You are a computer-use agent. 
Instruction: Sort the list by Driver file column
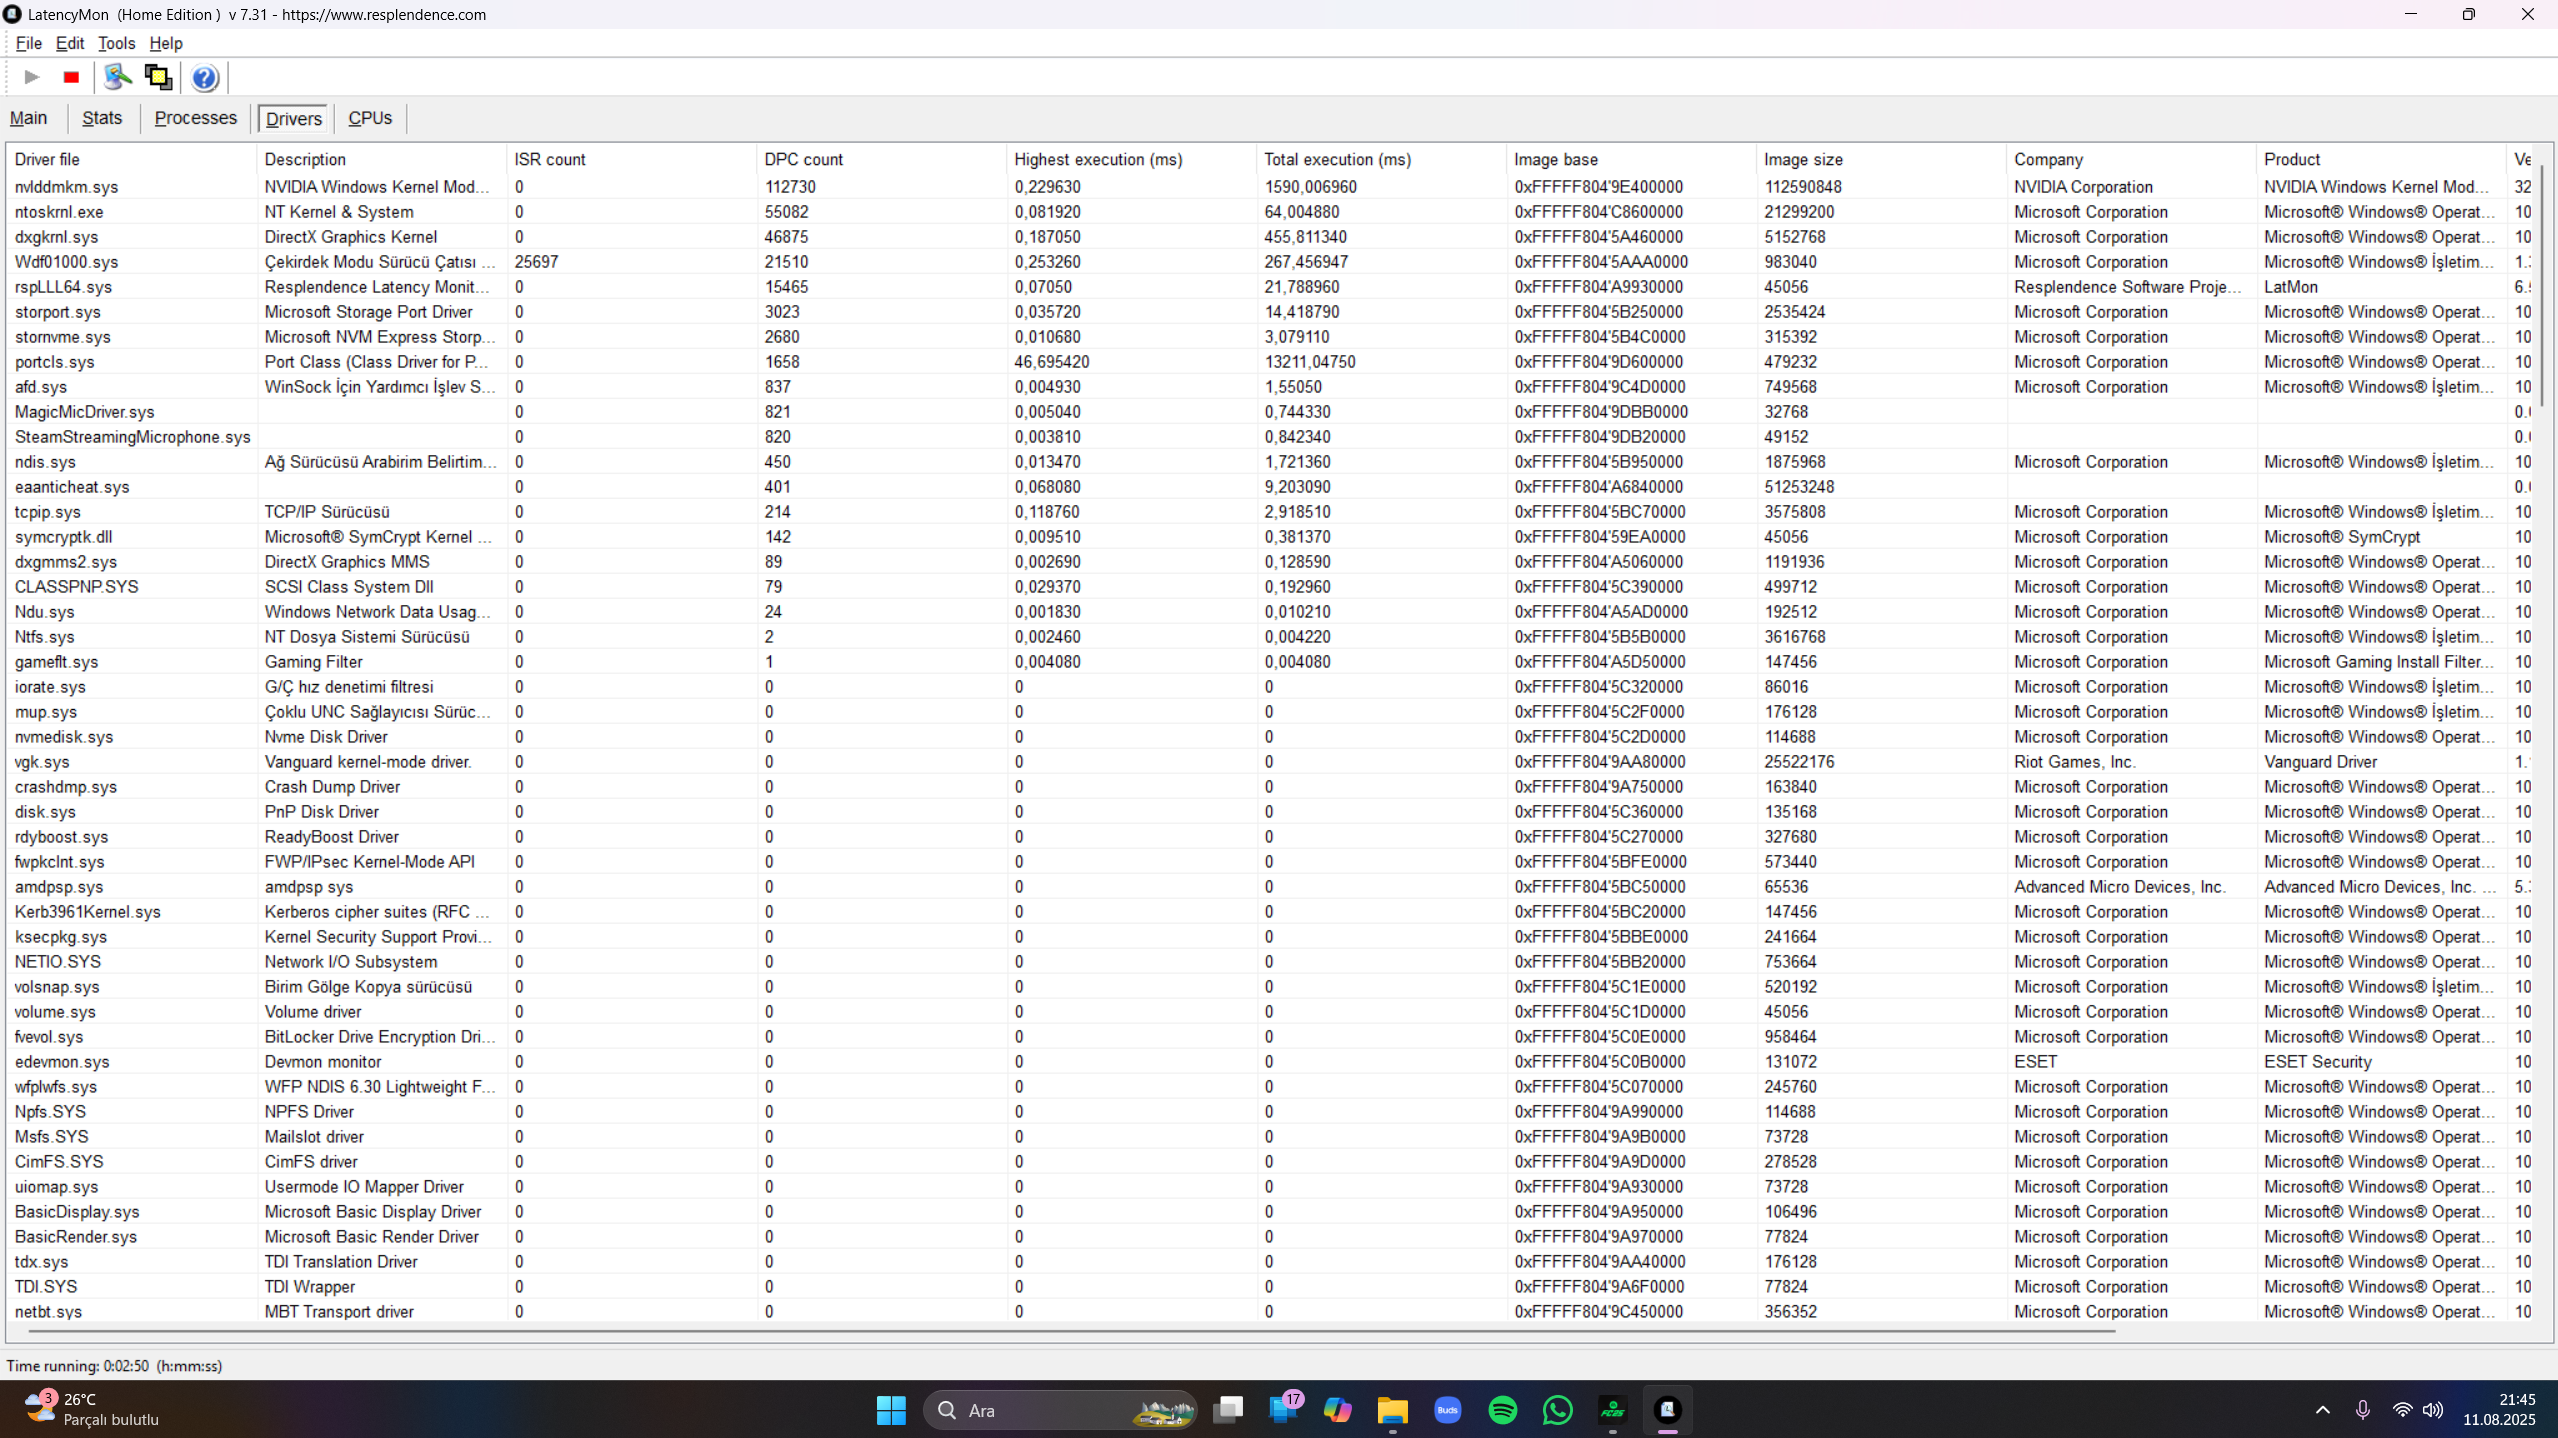[x=45, y=159]
